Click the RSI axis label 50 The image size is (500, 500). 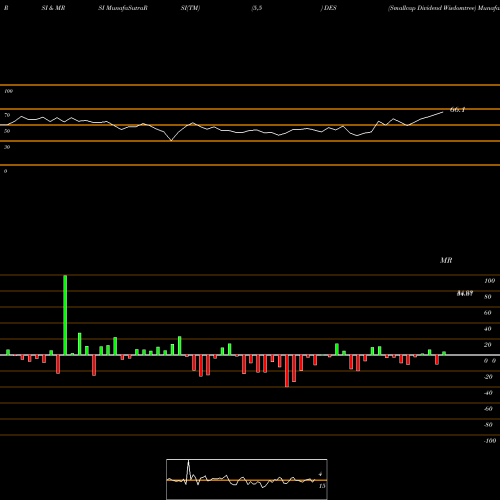point(7,131)
